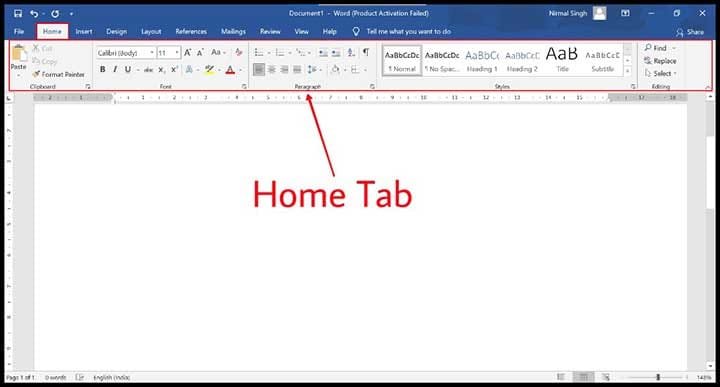Apply the Heading 1 style
720x387 pixels.
[482, 61]
